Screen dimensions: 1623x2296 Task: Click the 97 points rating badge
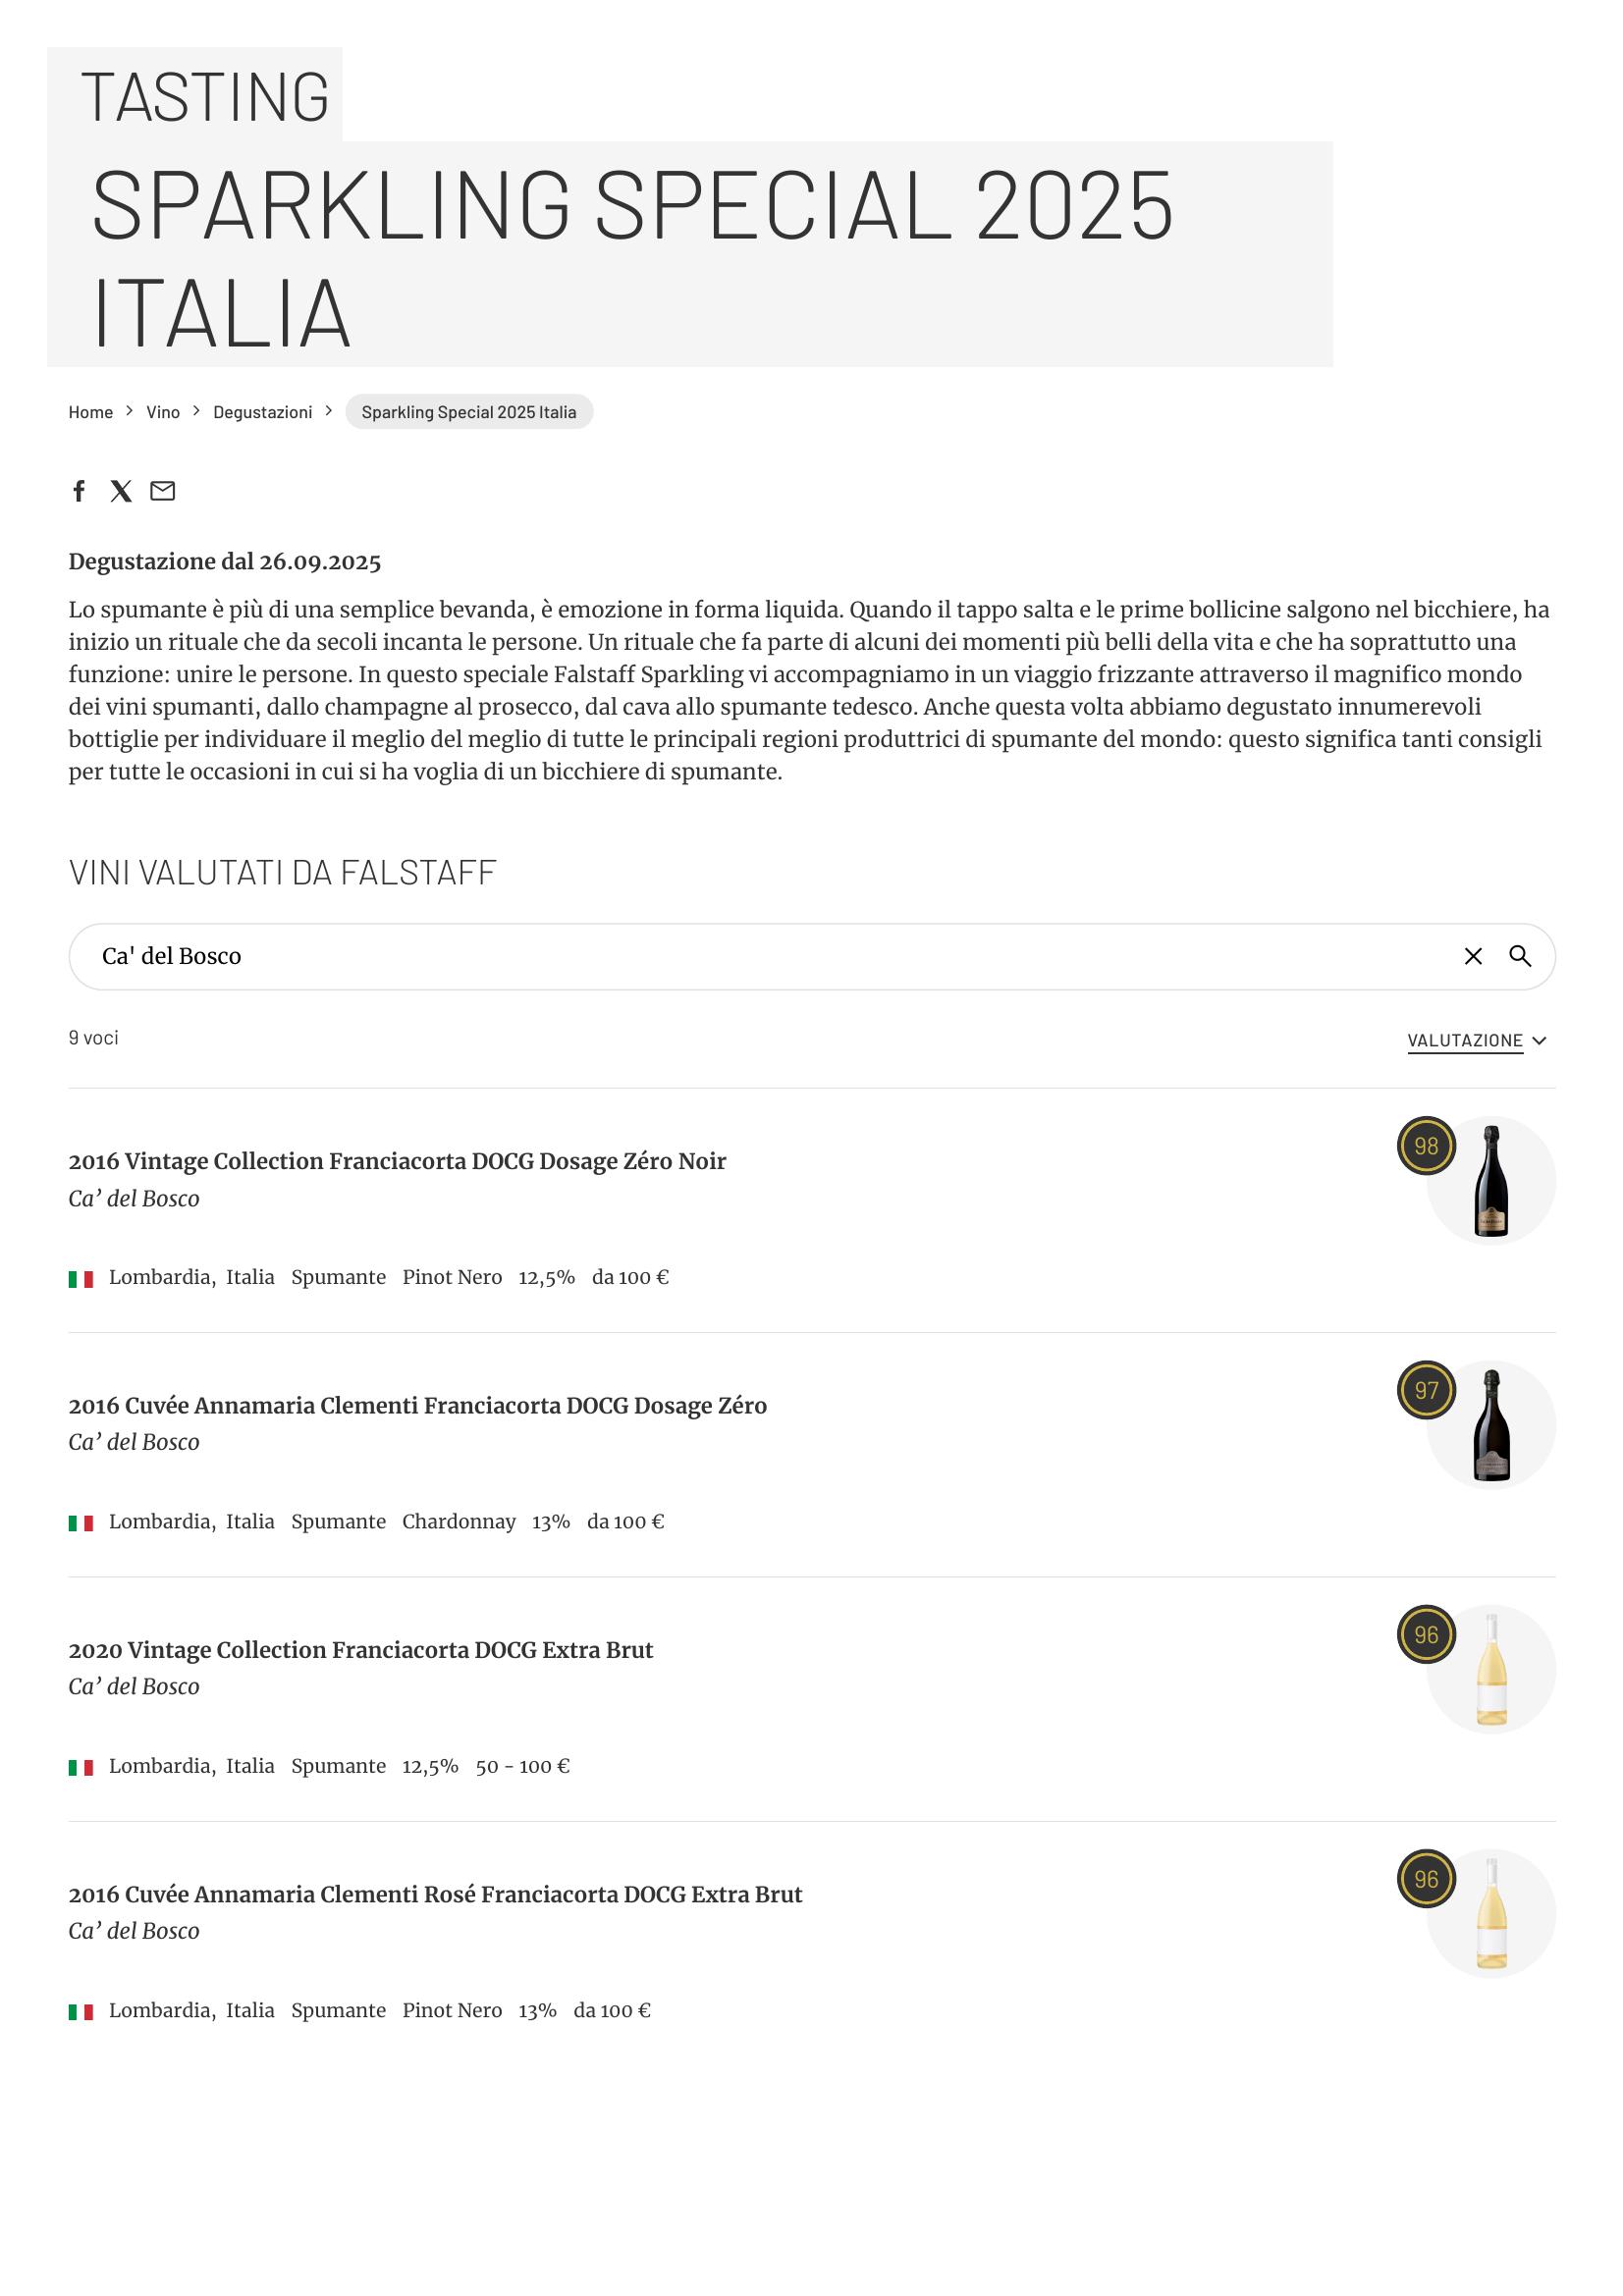coord(1425,1389)
